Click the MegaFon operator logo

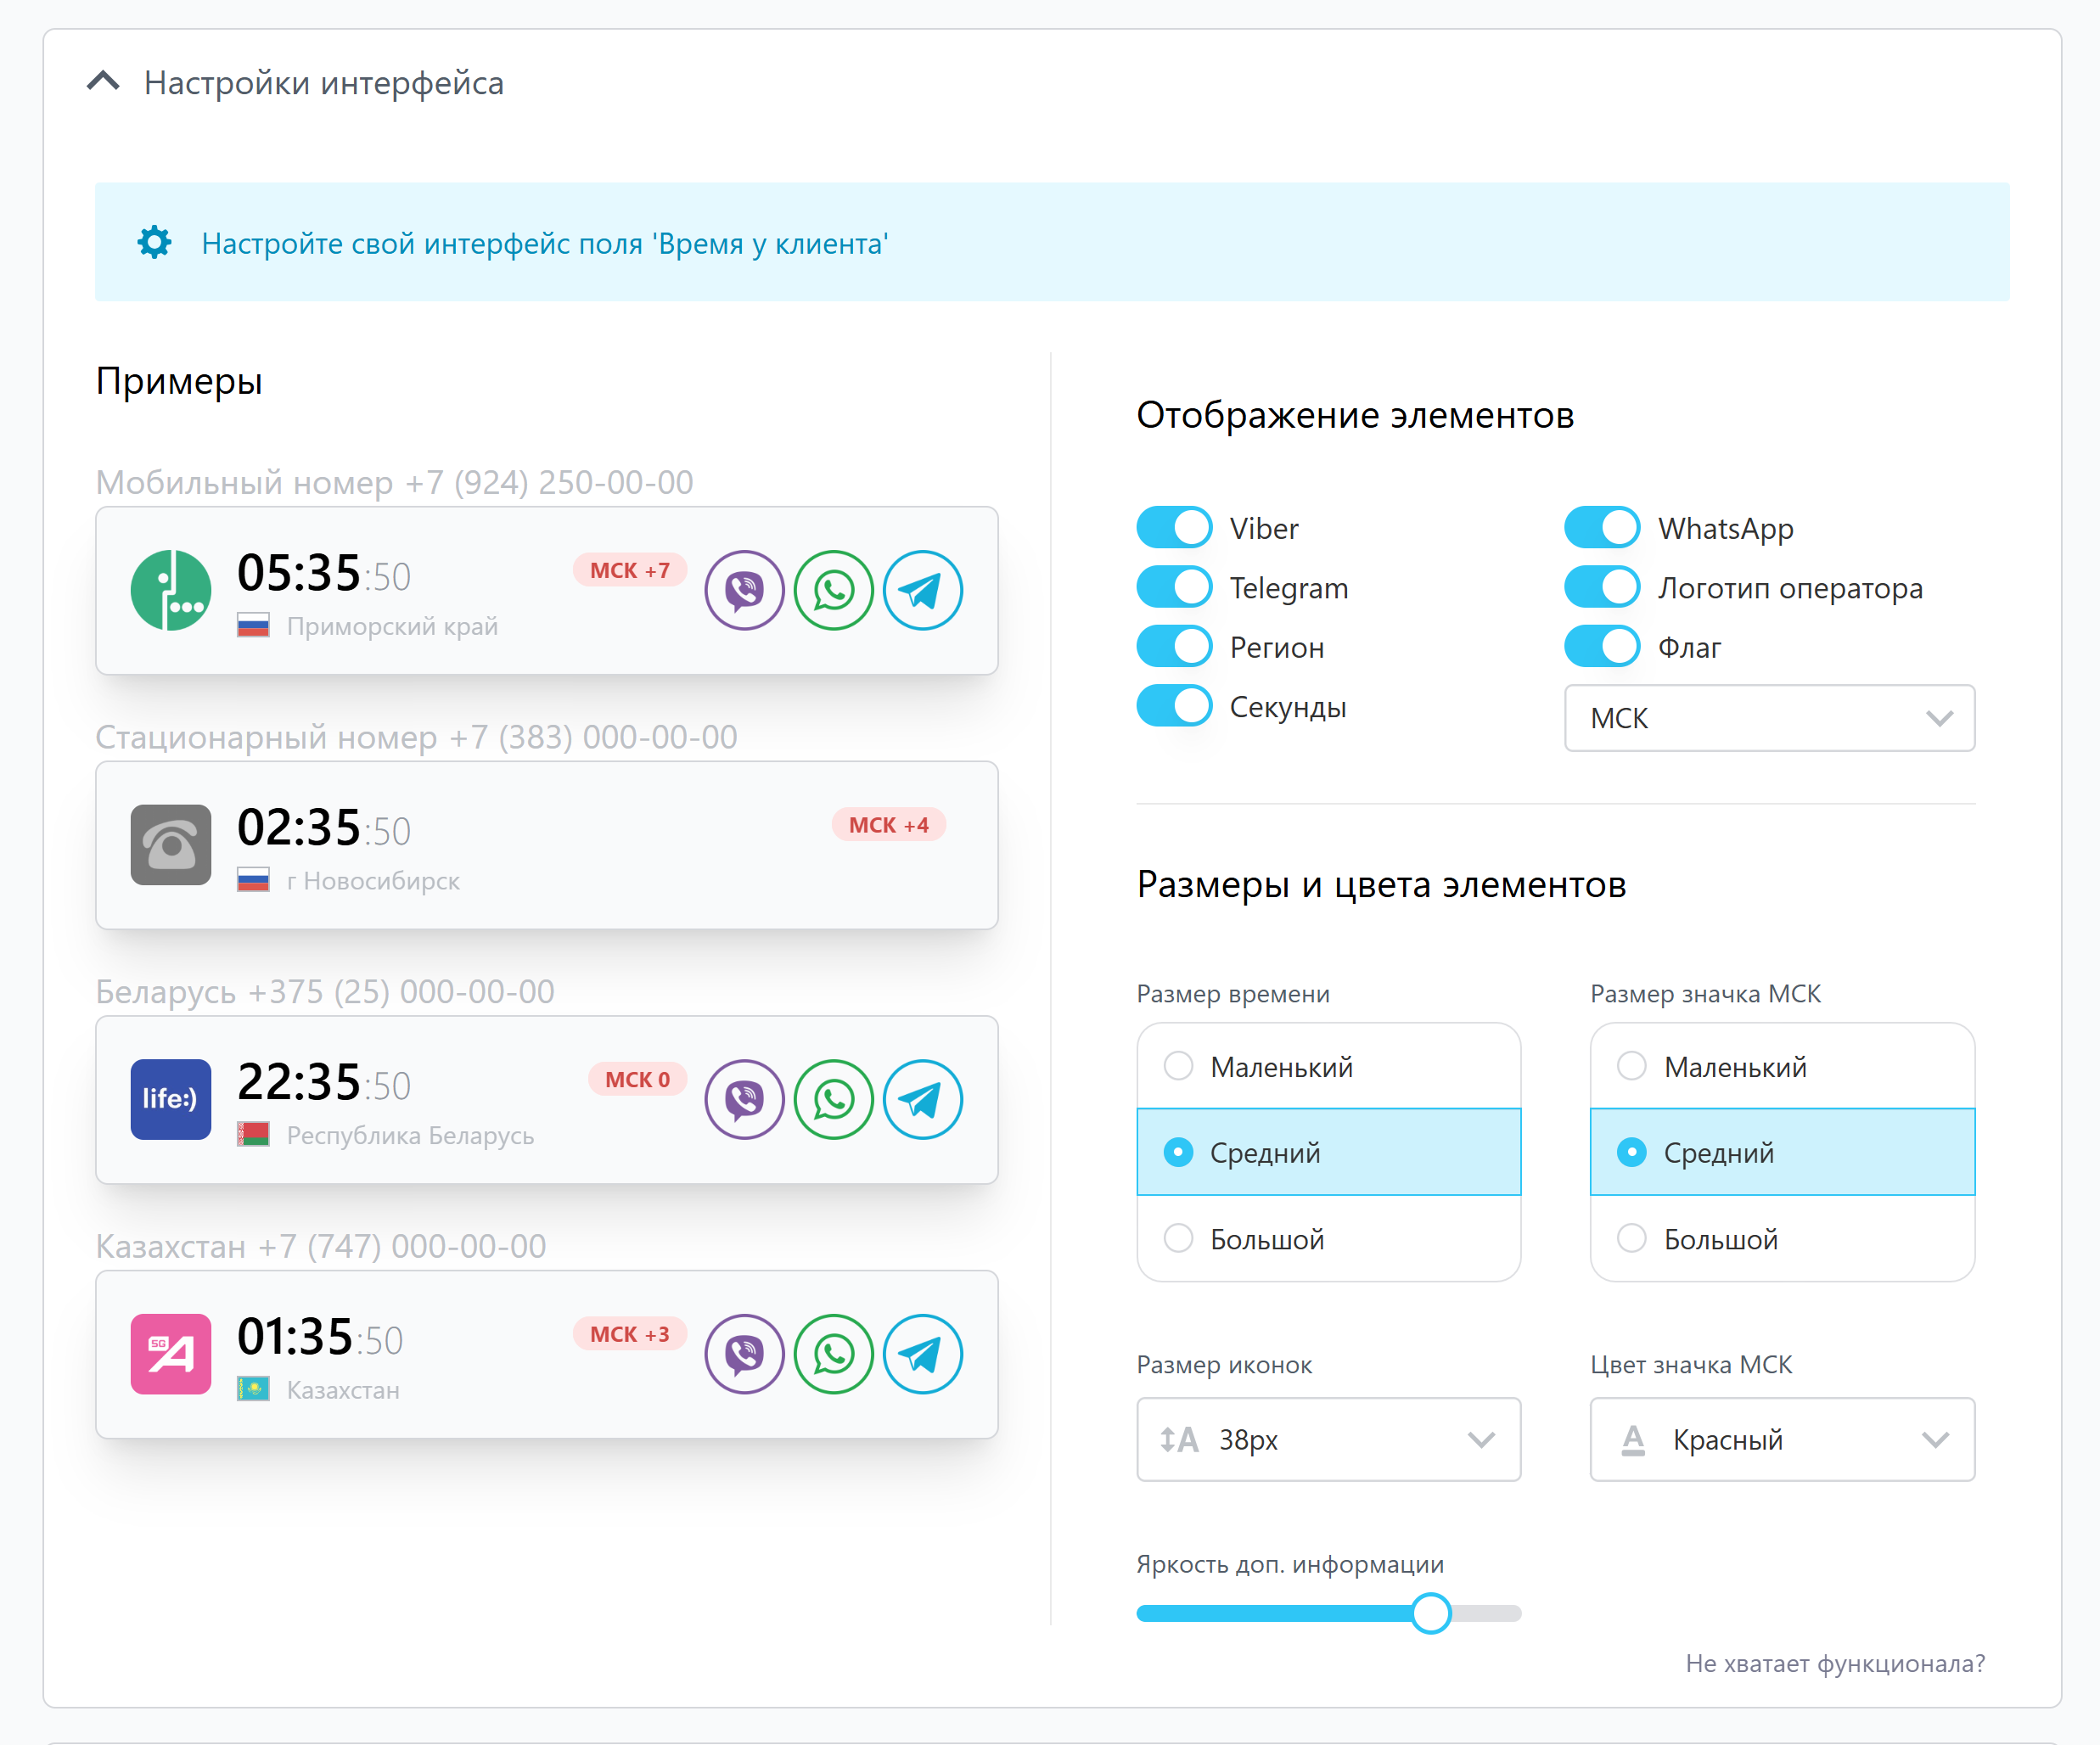171,590
